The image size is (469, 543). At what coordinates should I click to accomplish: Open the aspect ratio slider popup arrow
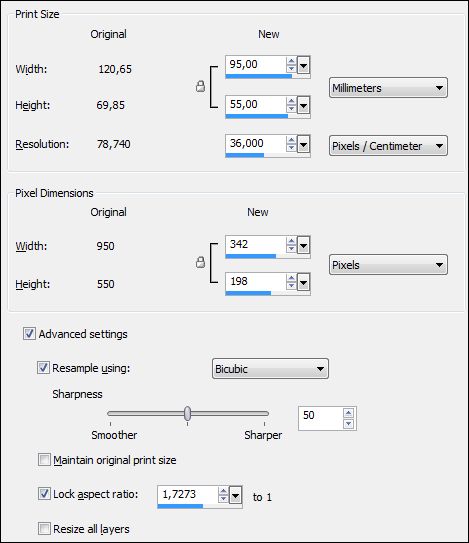click(235, 497)
